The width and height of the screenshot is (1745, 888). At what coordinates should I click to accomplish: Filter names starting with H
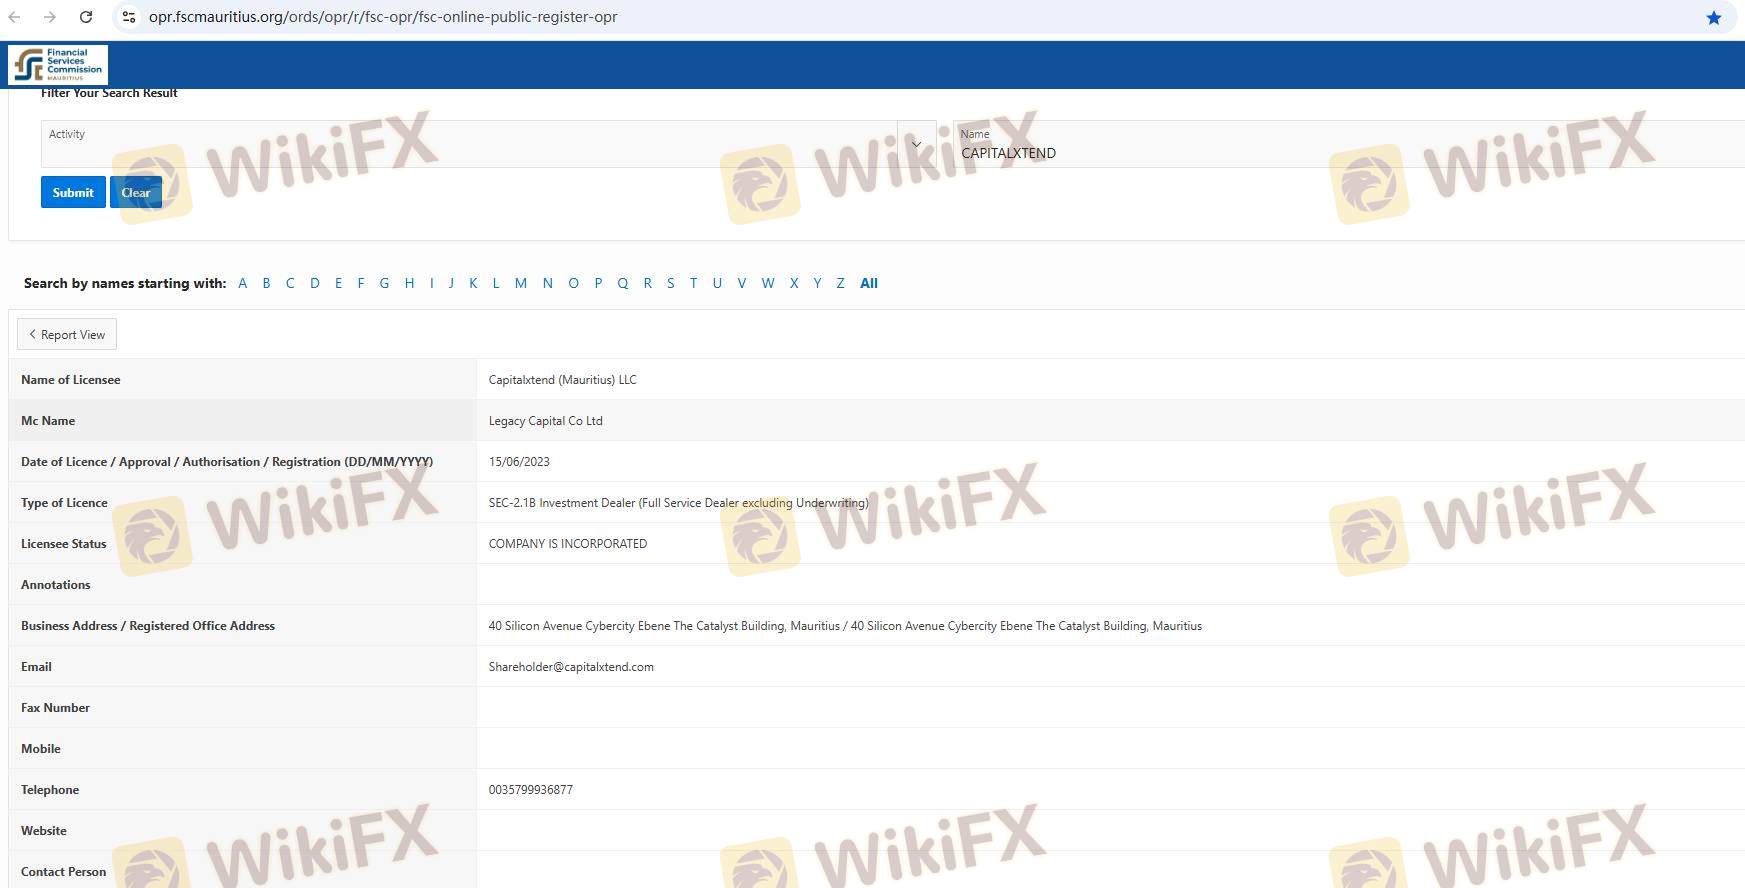click(409, 283)
